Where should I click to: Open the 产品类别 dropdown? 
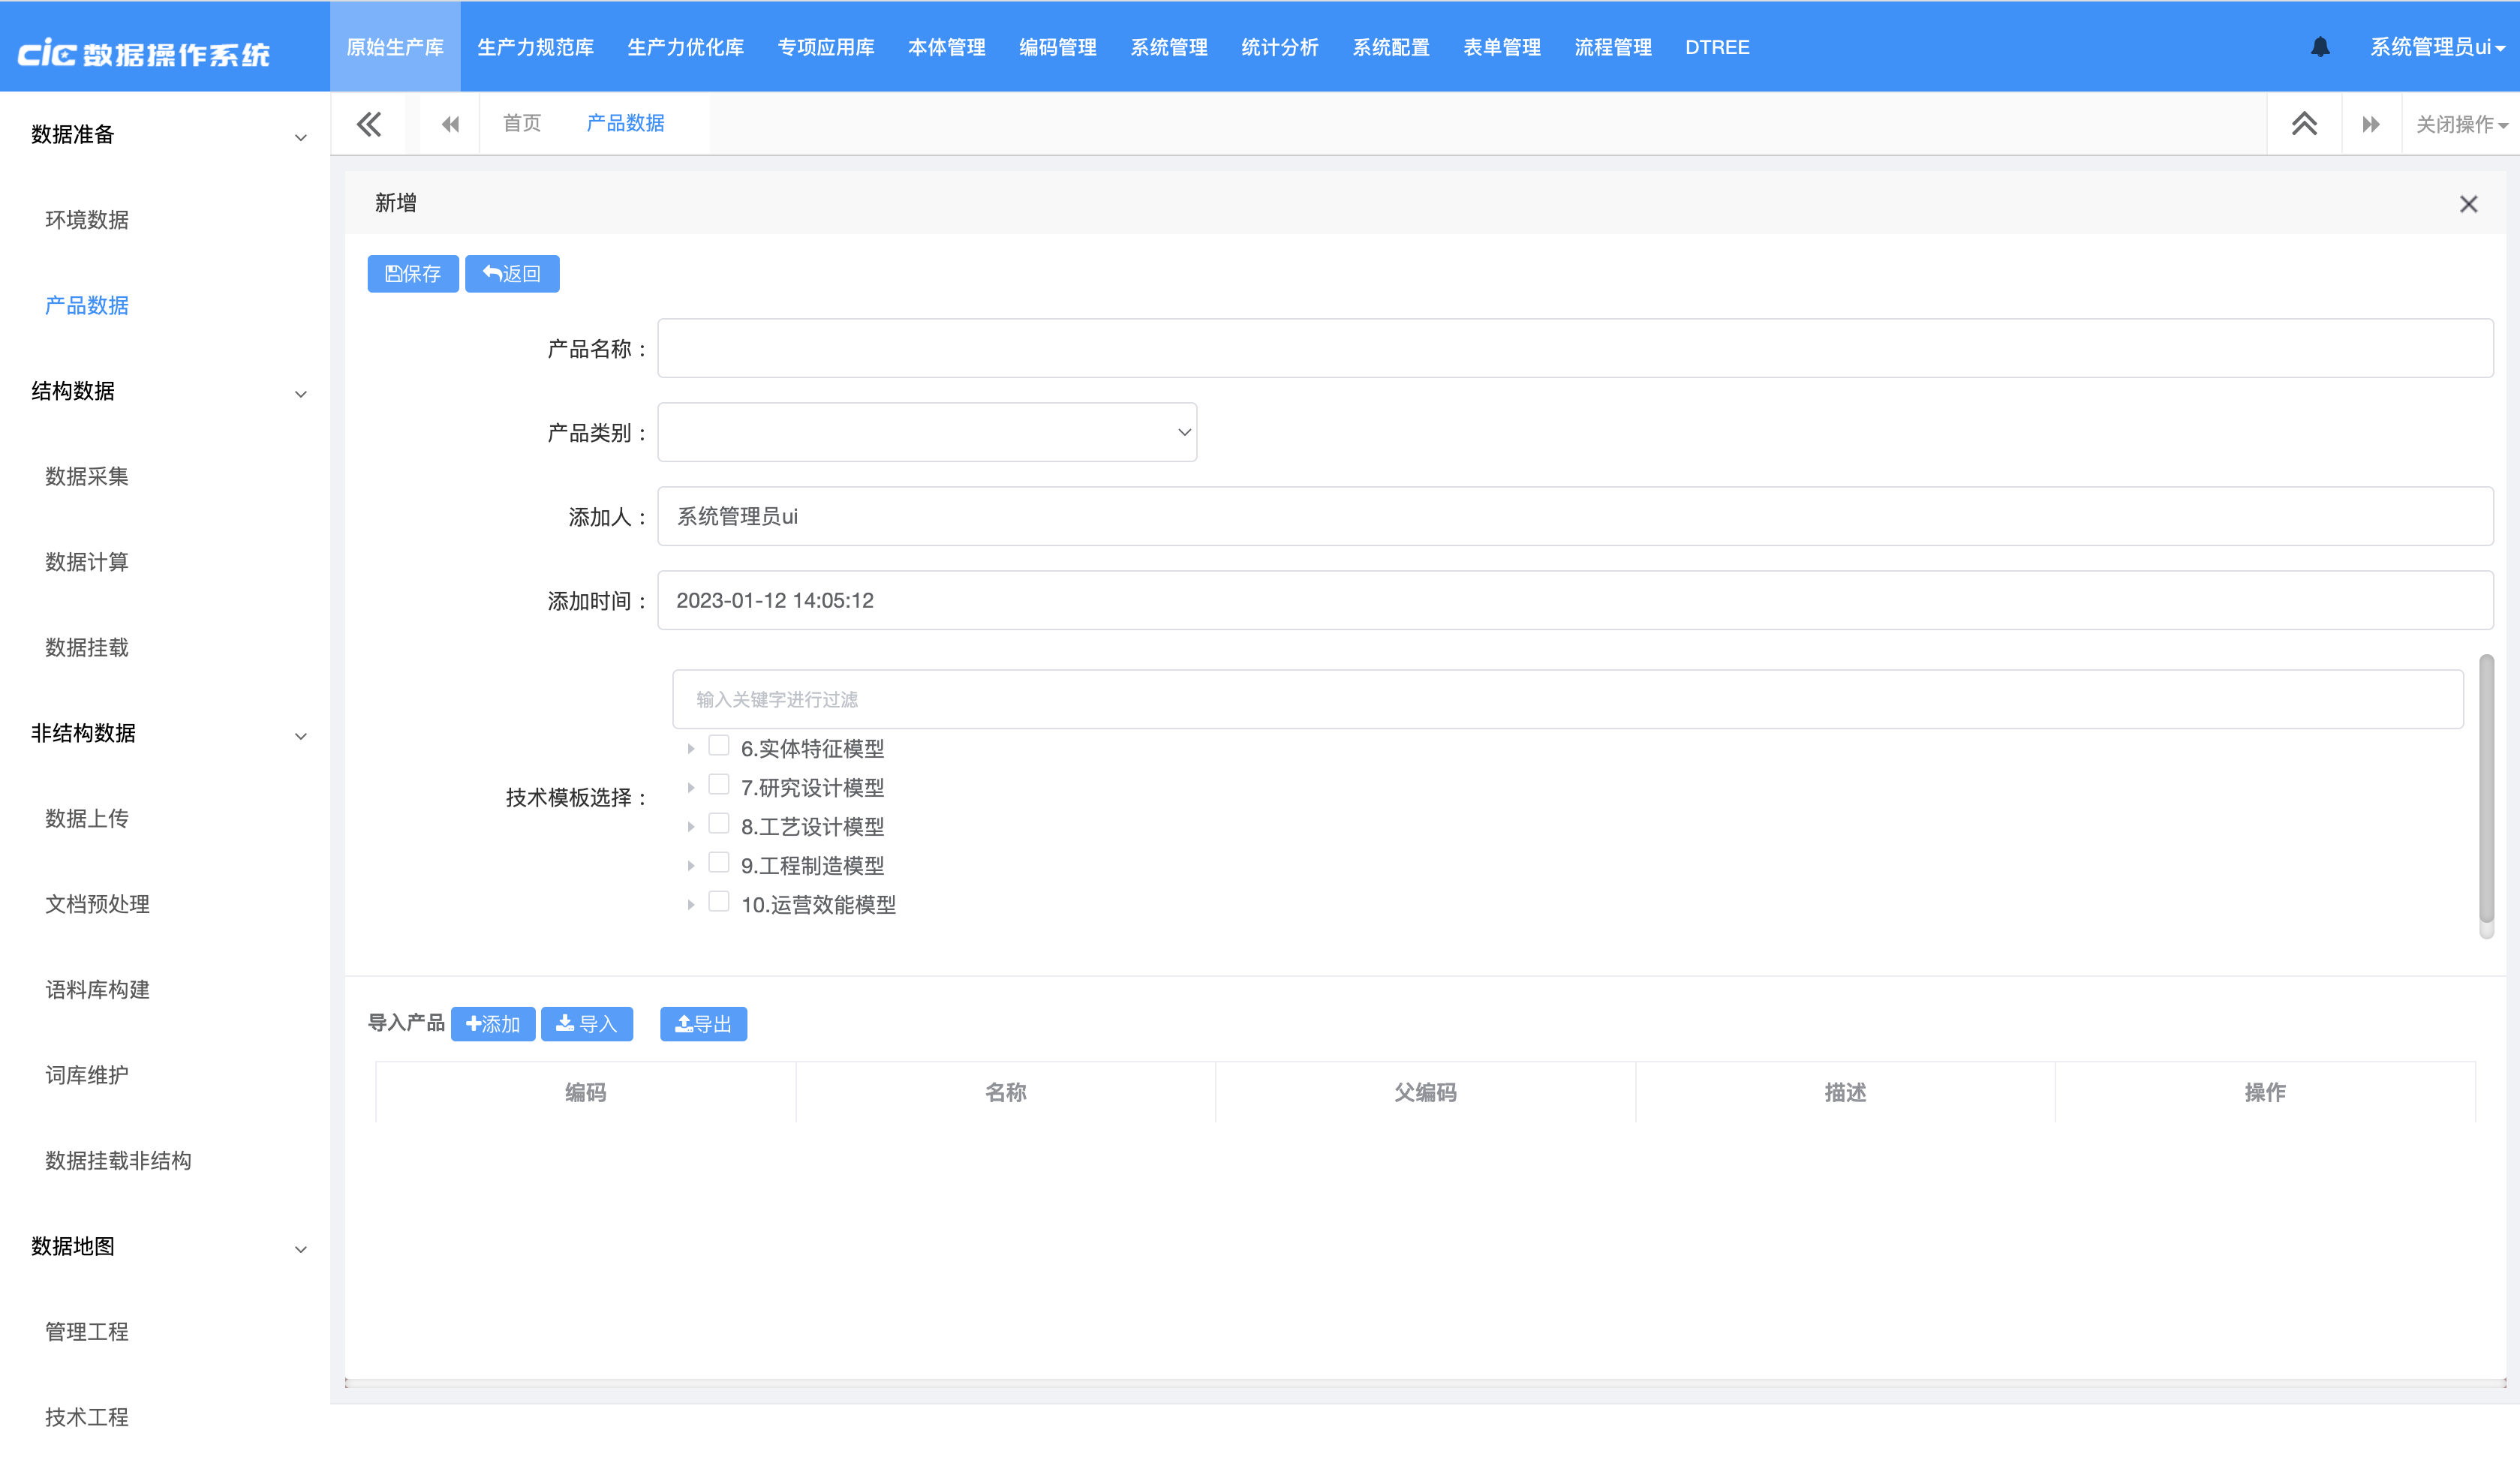[927, 432]
